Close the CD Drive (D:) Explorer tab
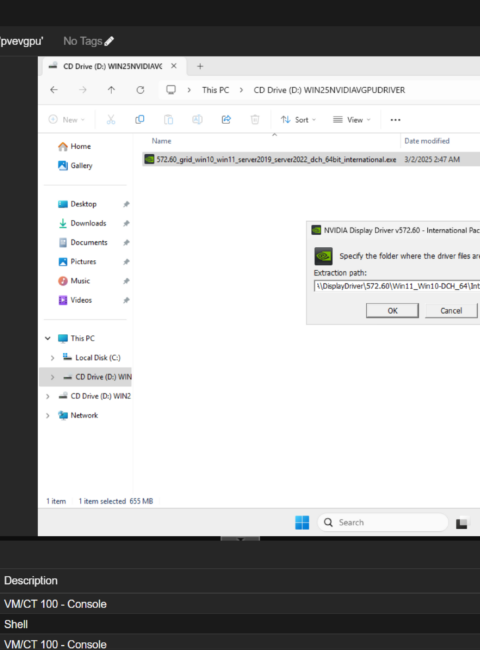Screen dimensions: 480x650 coord(174,66)
